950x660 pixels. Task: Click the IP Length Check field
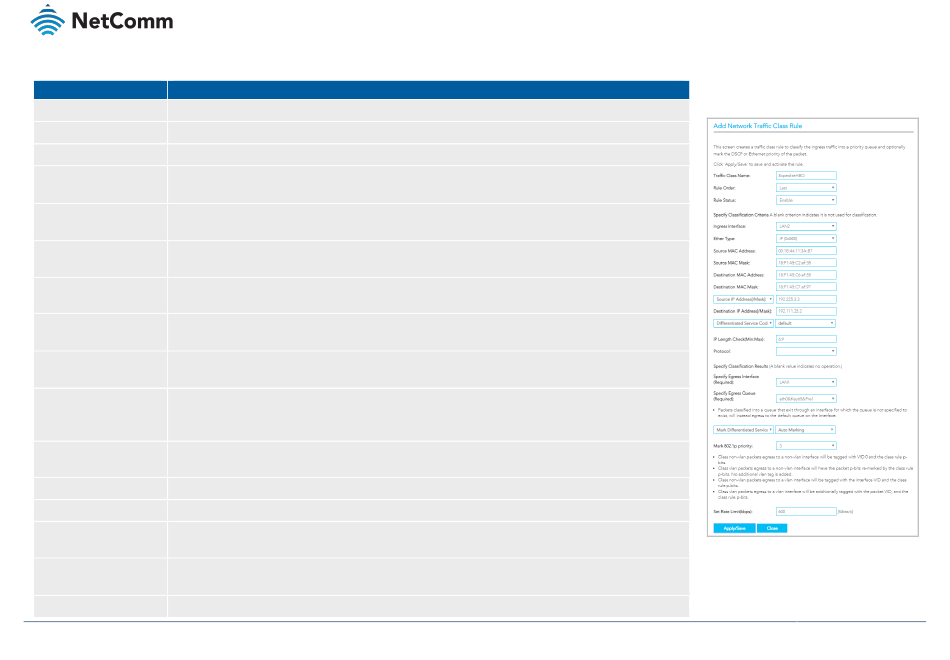pyautogui.click(x=805, y=339)
